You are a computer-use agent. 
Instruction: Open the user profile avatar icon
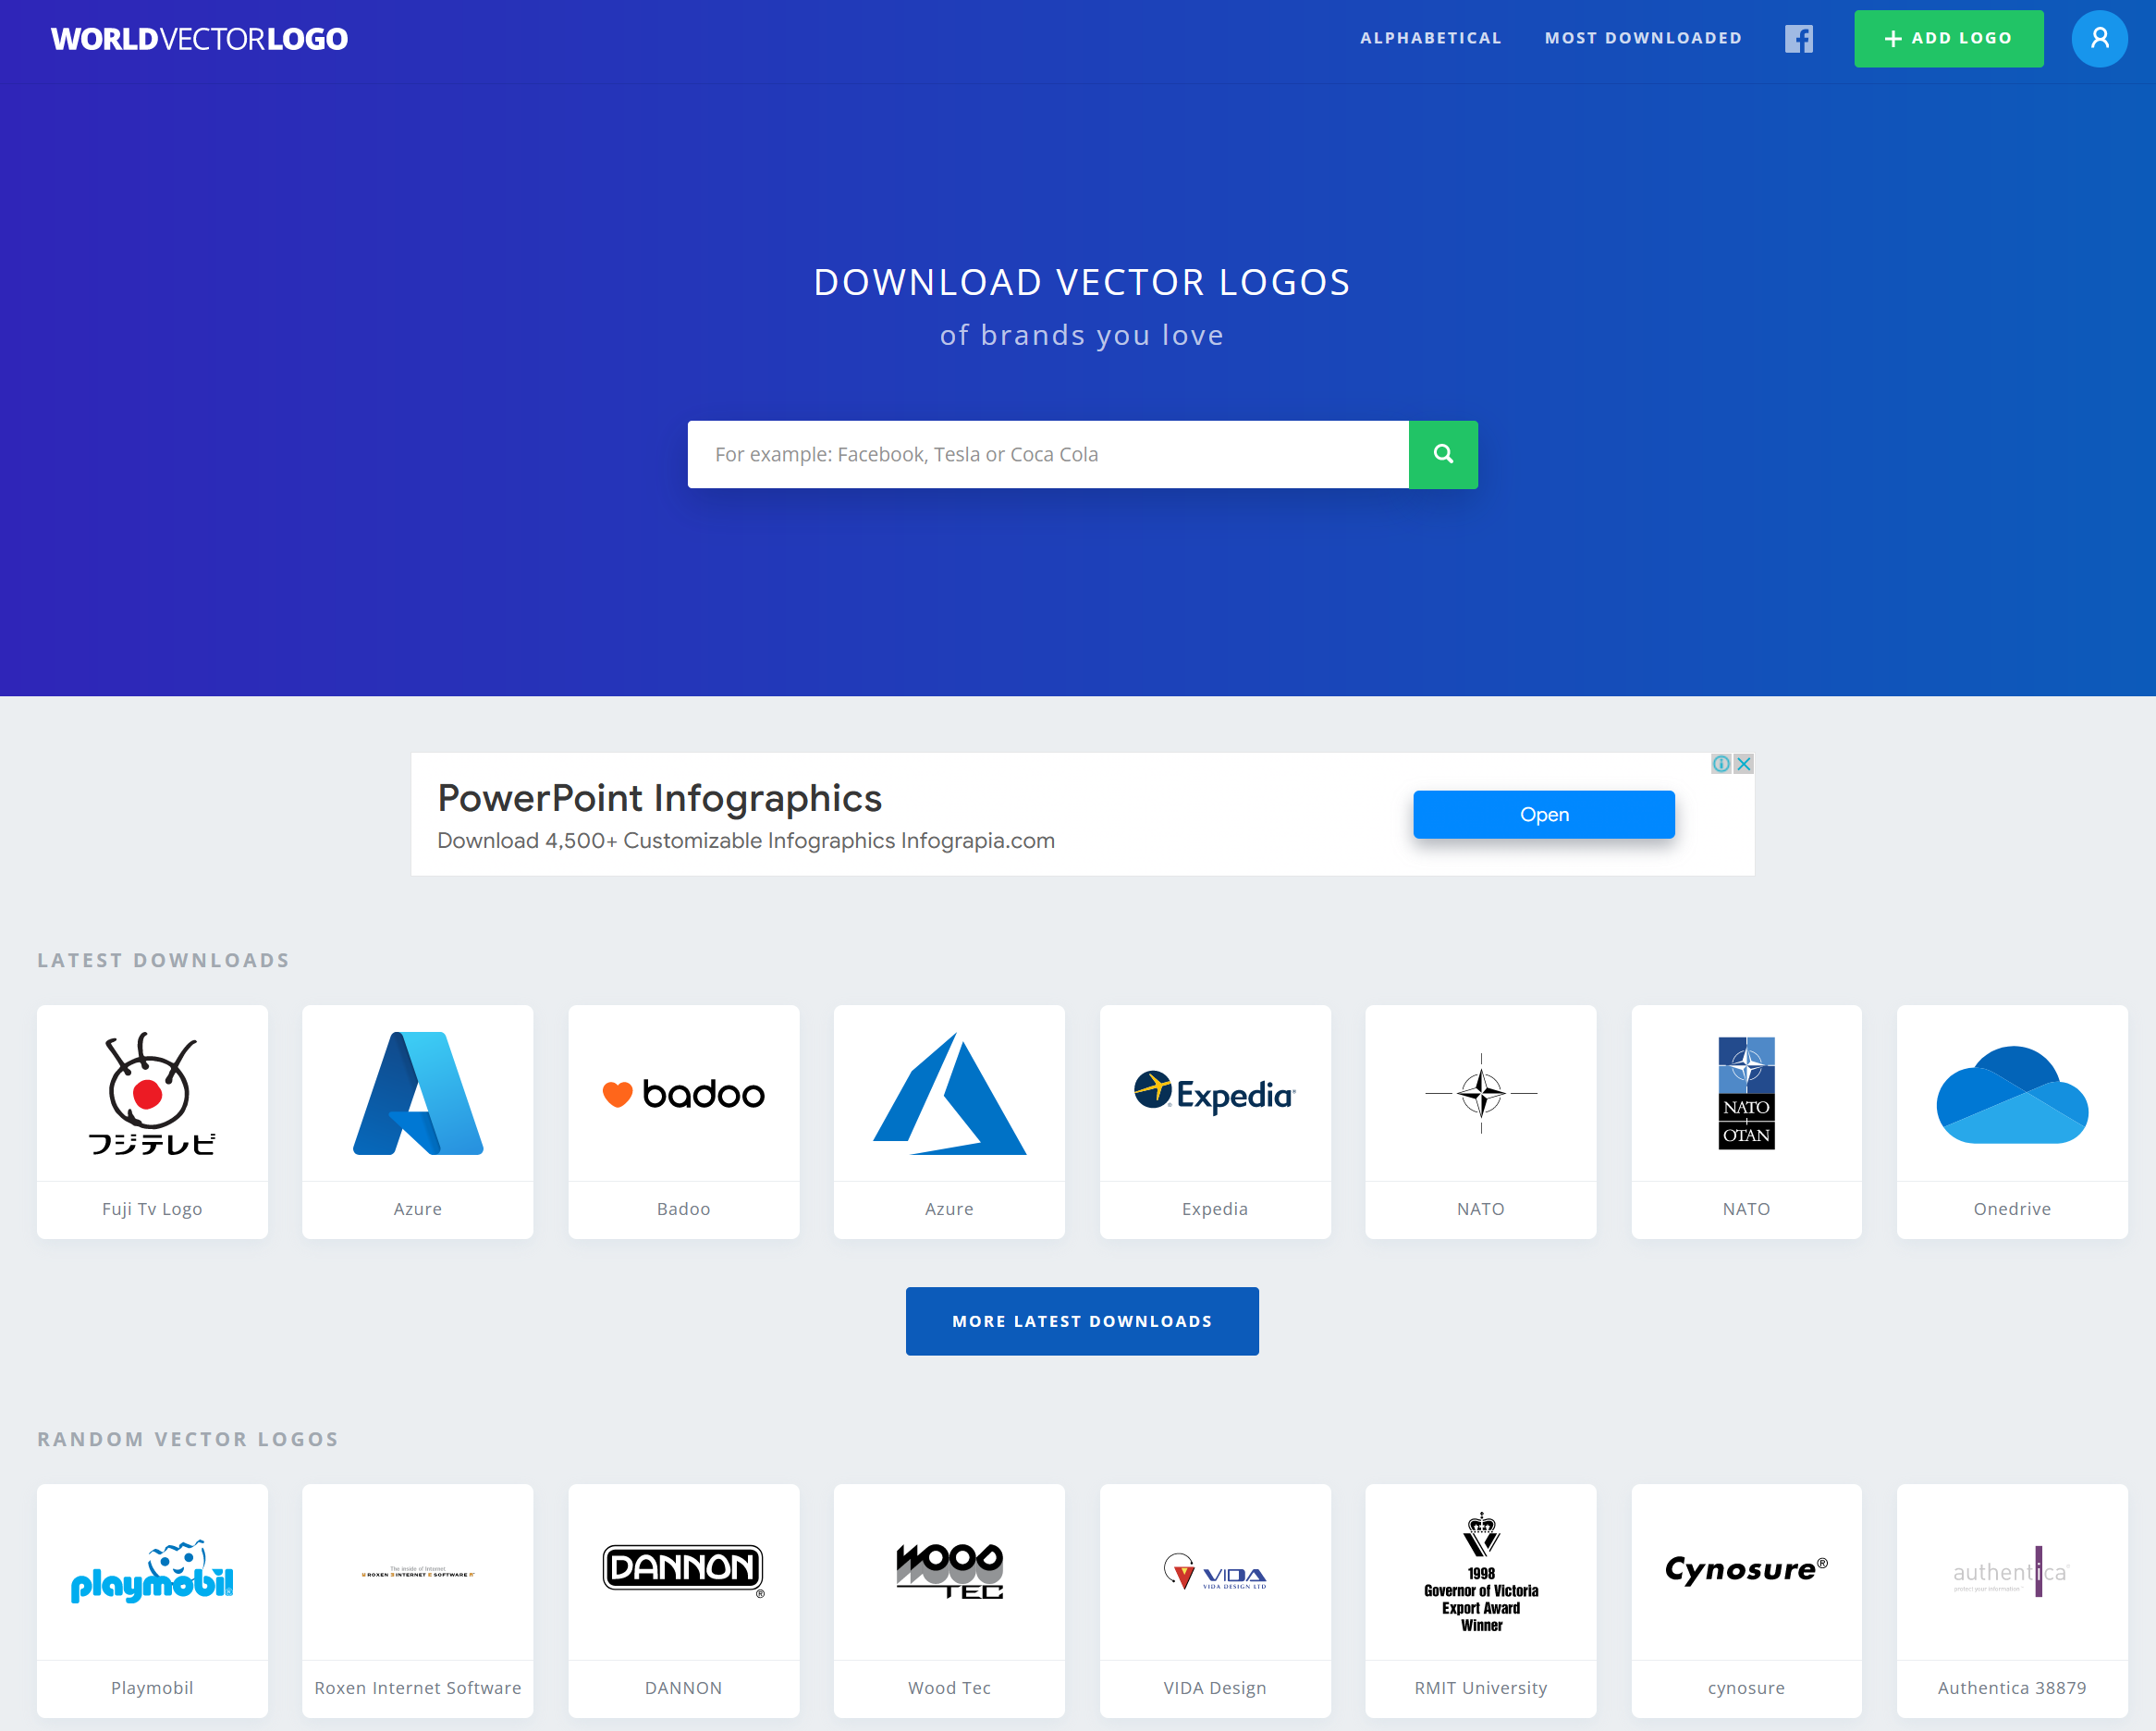(x=2098, y=39)
